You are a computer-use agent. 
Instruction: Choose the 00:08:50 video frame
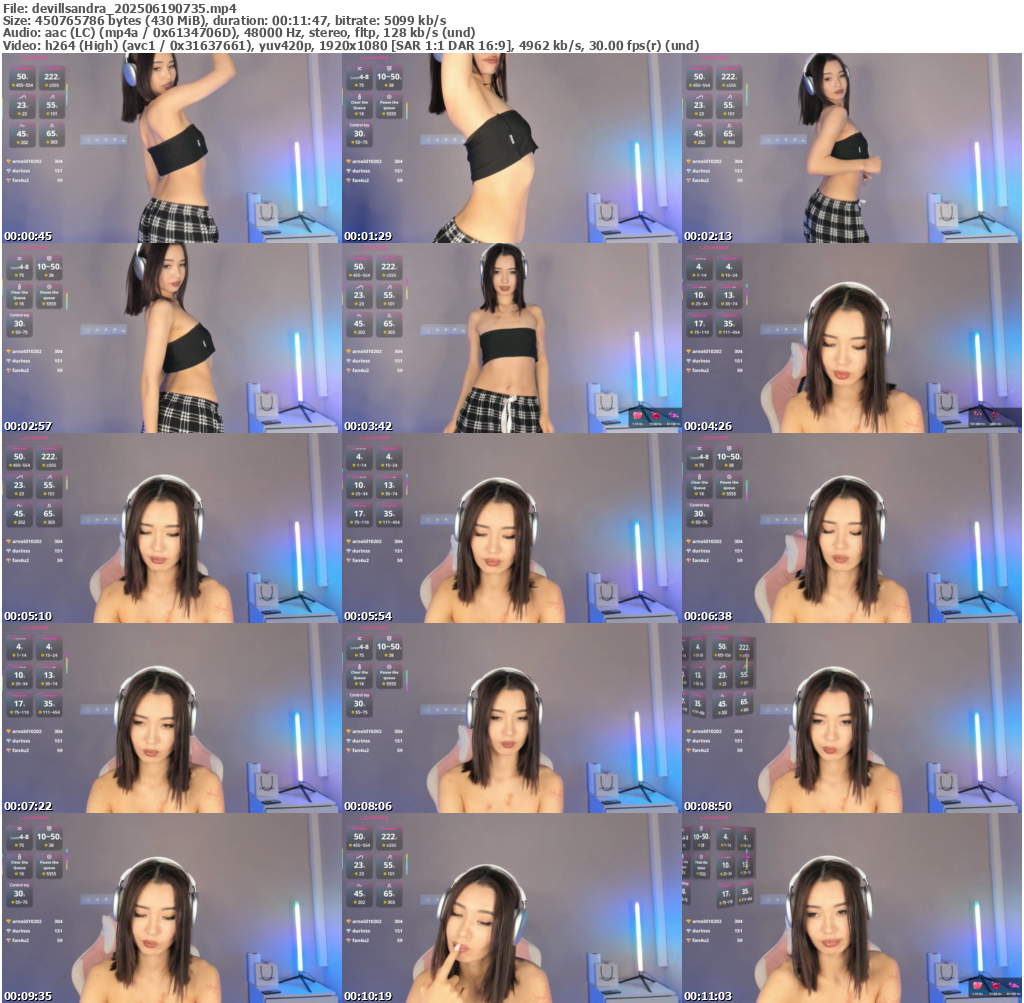point(852,718)
